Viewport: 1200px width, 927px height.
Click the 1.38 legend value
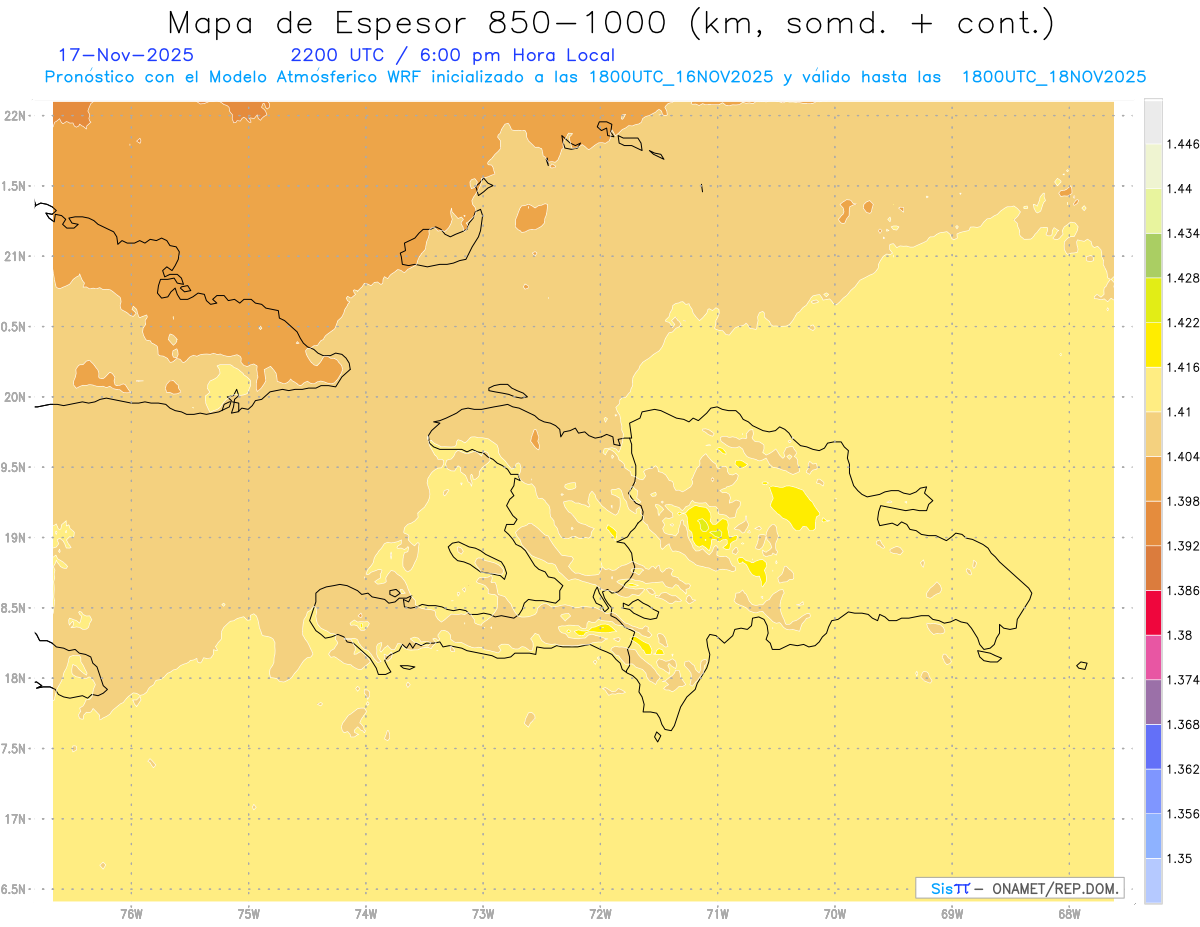(1179, 635)
